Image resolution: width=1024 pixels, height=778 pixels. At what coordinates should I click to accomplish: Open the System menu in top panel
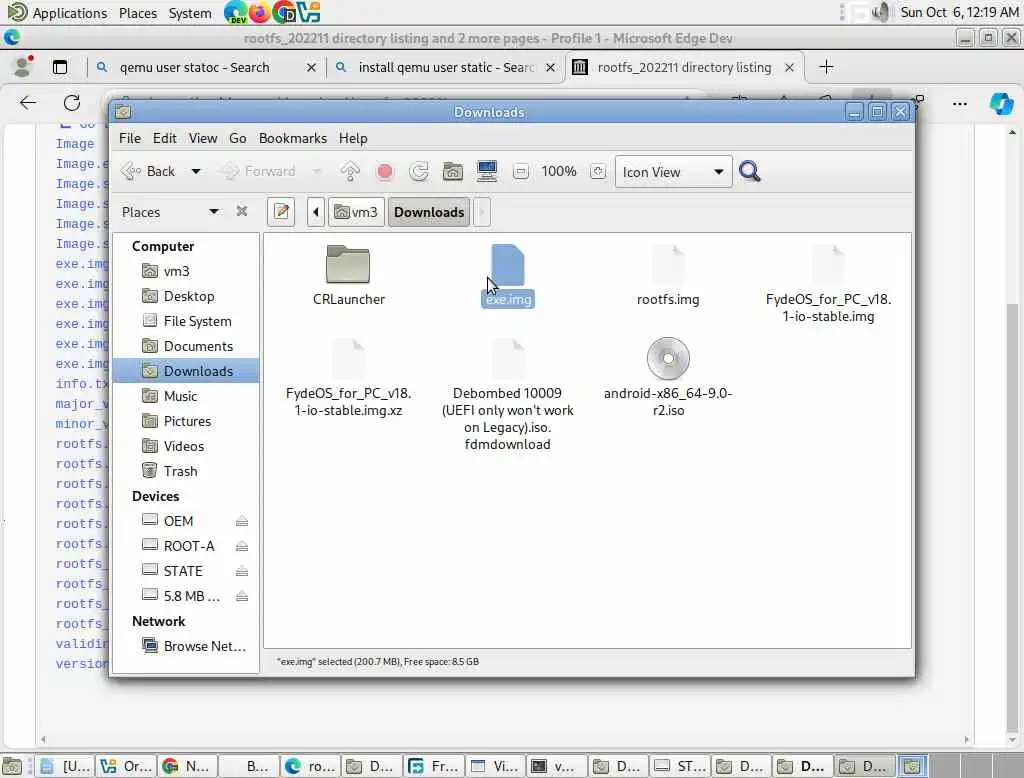pos(189,12)
